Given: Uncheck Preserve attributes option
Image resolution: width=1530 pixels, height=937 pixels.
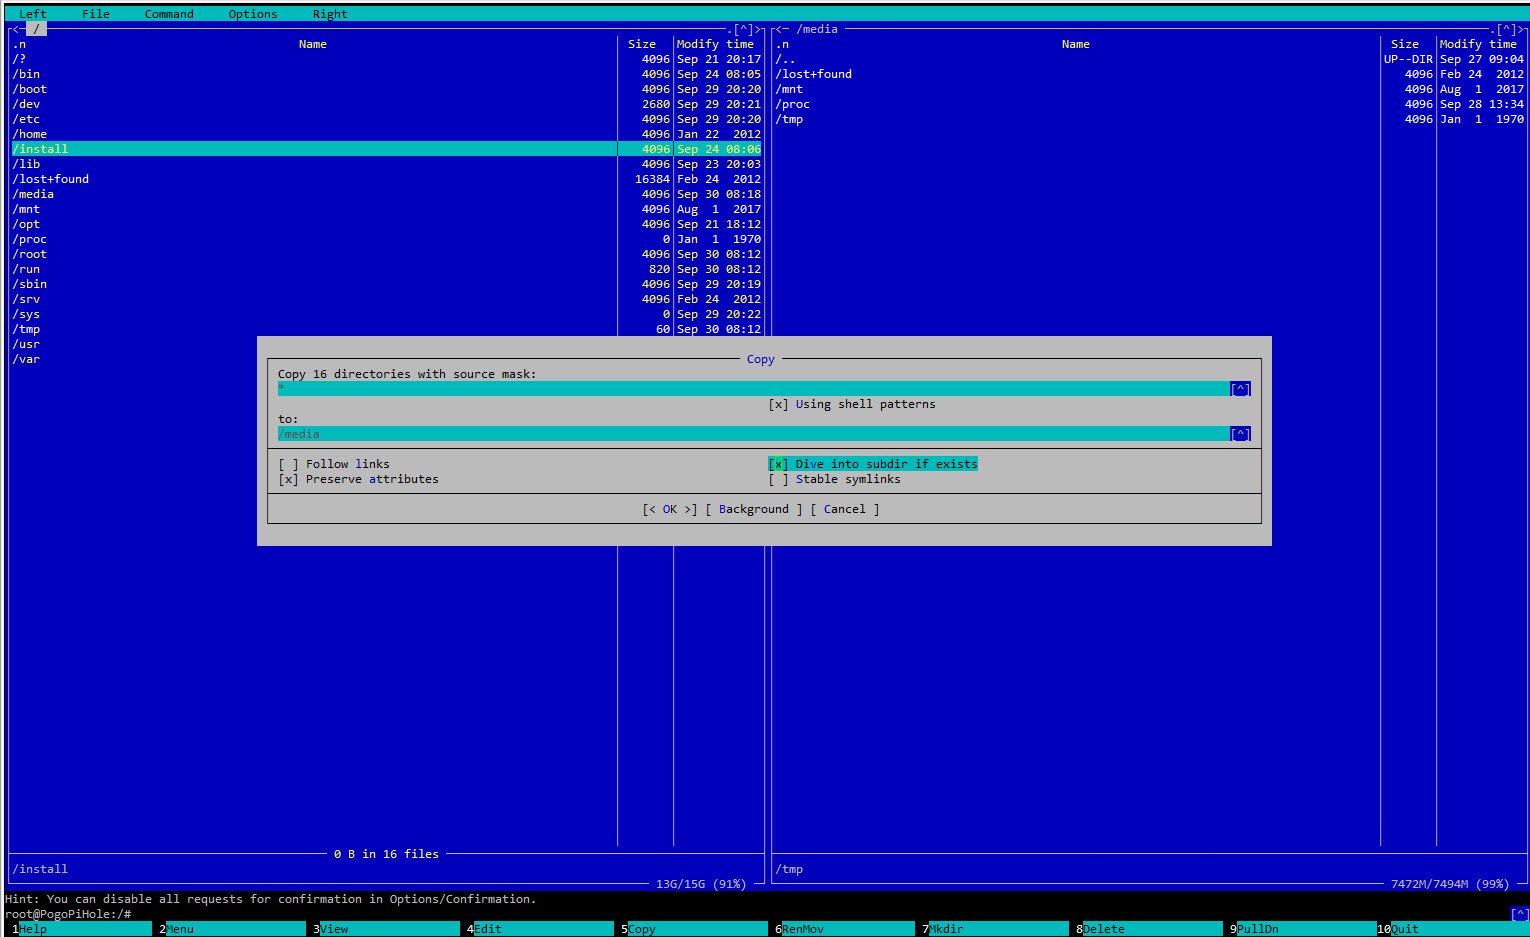Looking at the screenshot, I should [x=289, y=479].
